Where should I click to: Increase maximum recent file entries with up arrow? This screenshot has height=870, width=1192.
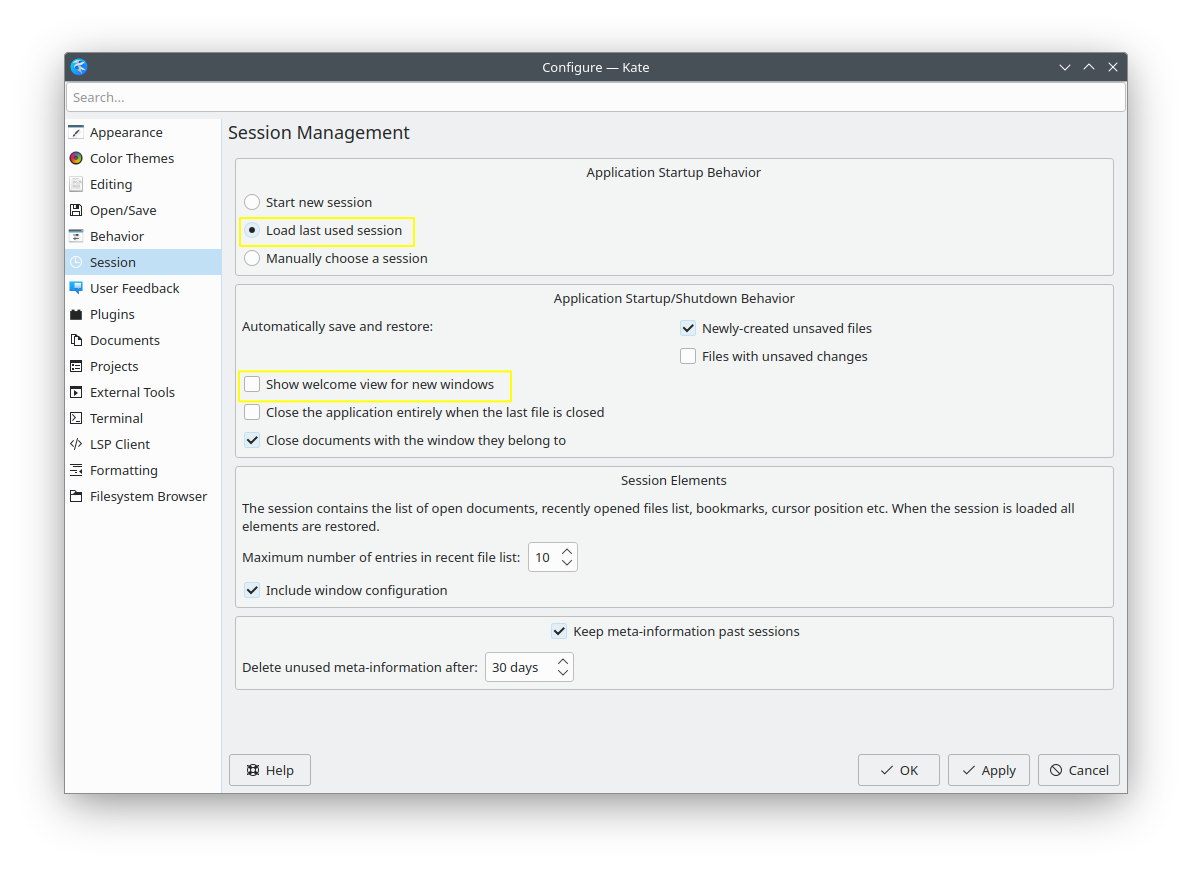[567, 551]
